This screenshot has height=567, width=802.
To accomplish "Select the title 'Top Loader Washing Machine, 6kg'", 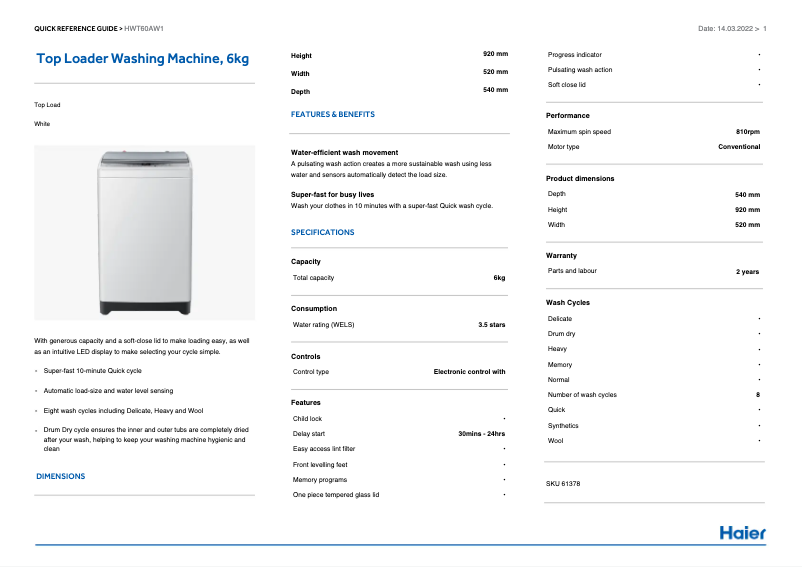I will tap(142, 59).
